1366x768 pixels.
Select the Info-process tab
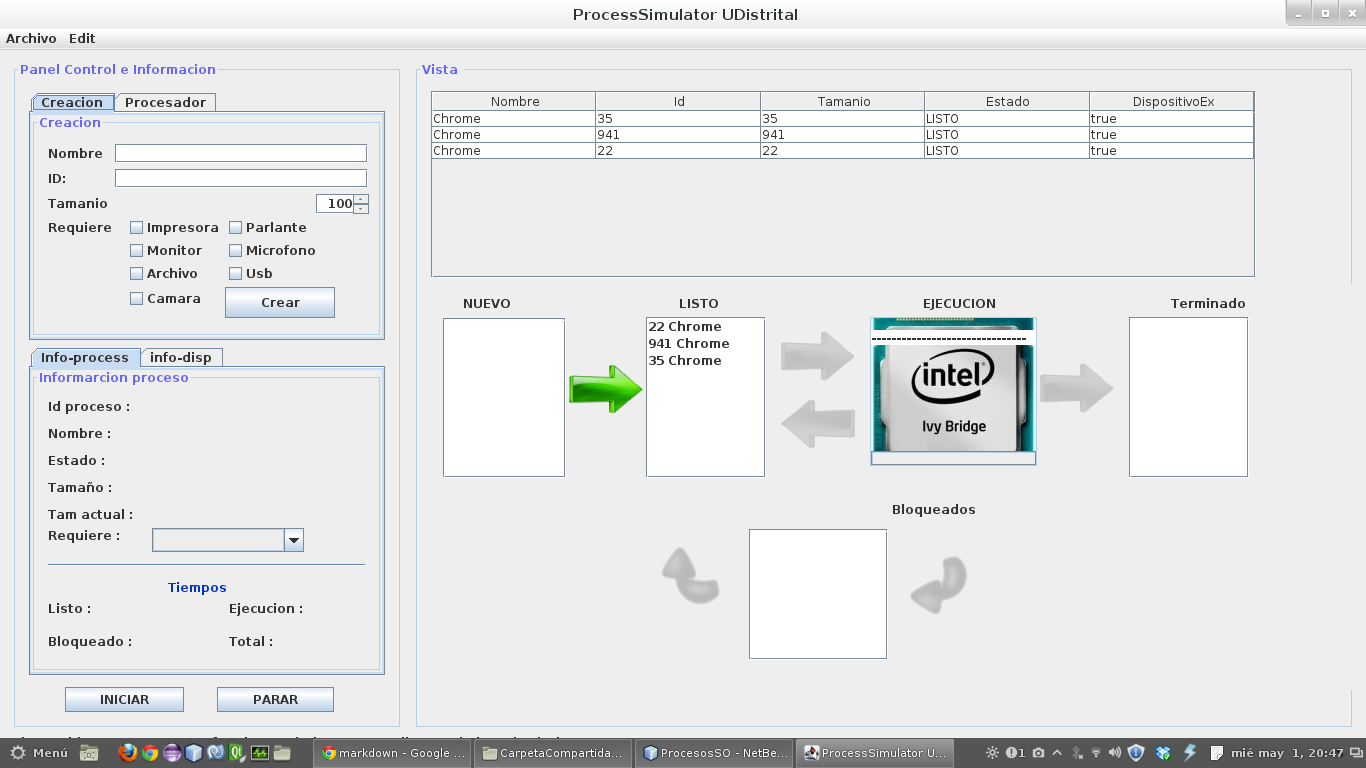pyautogui.click(x=85, y=357)
